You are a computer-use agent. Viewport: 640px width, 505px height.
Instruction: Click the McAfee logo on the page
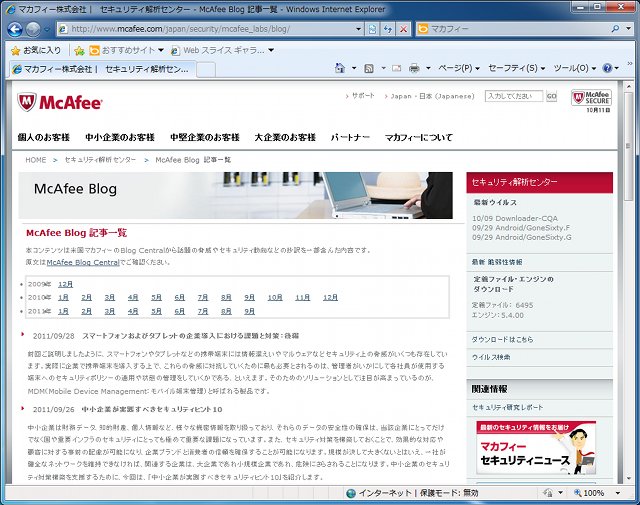60,102
